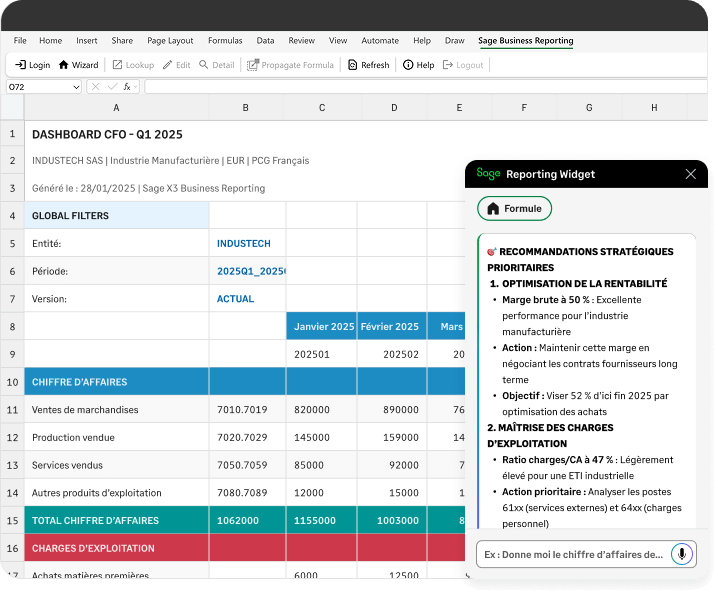The height and width of the screenshot is (606, 724).
Task: Click the period cell starting 2025Q1_2025
Action: (x=247, y=271)
